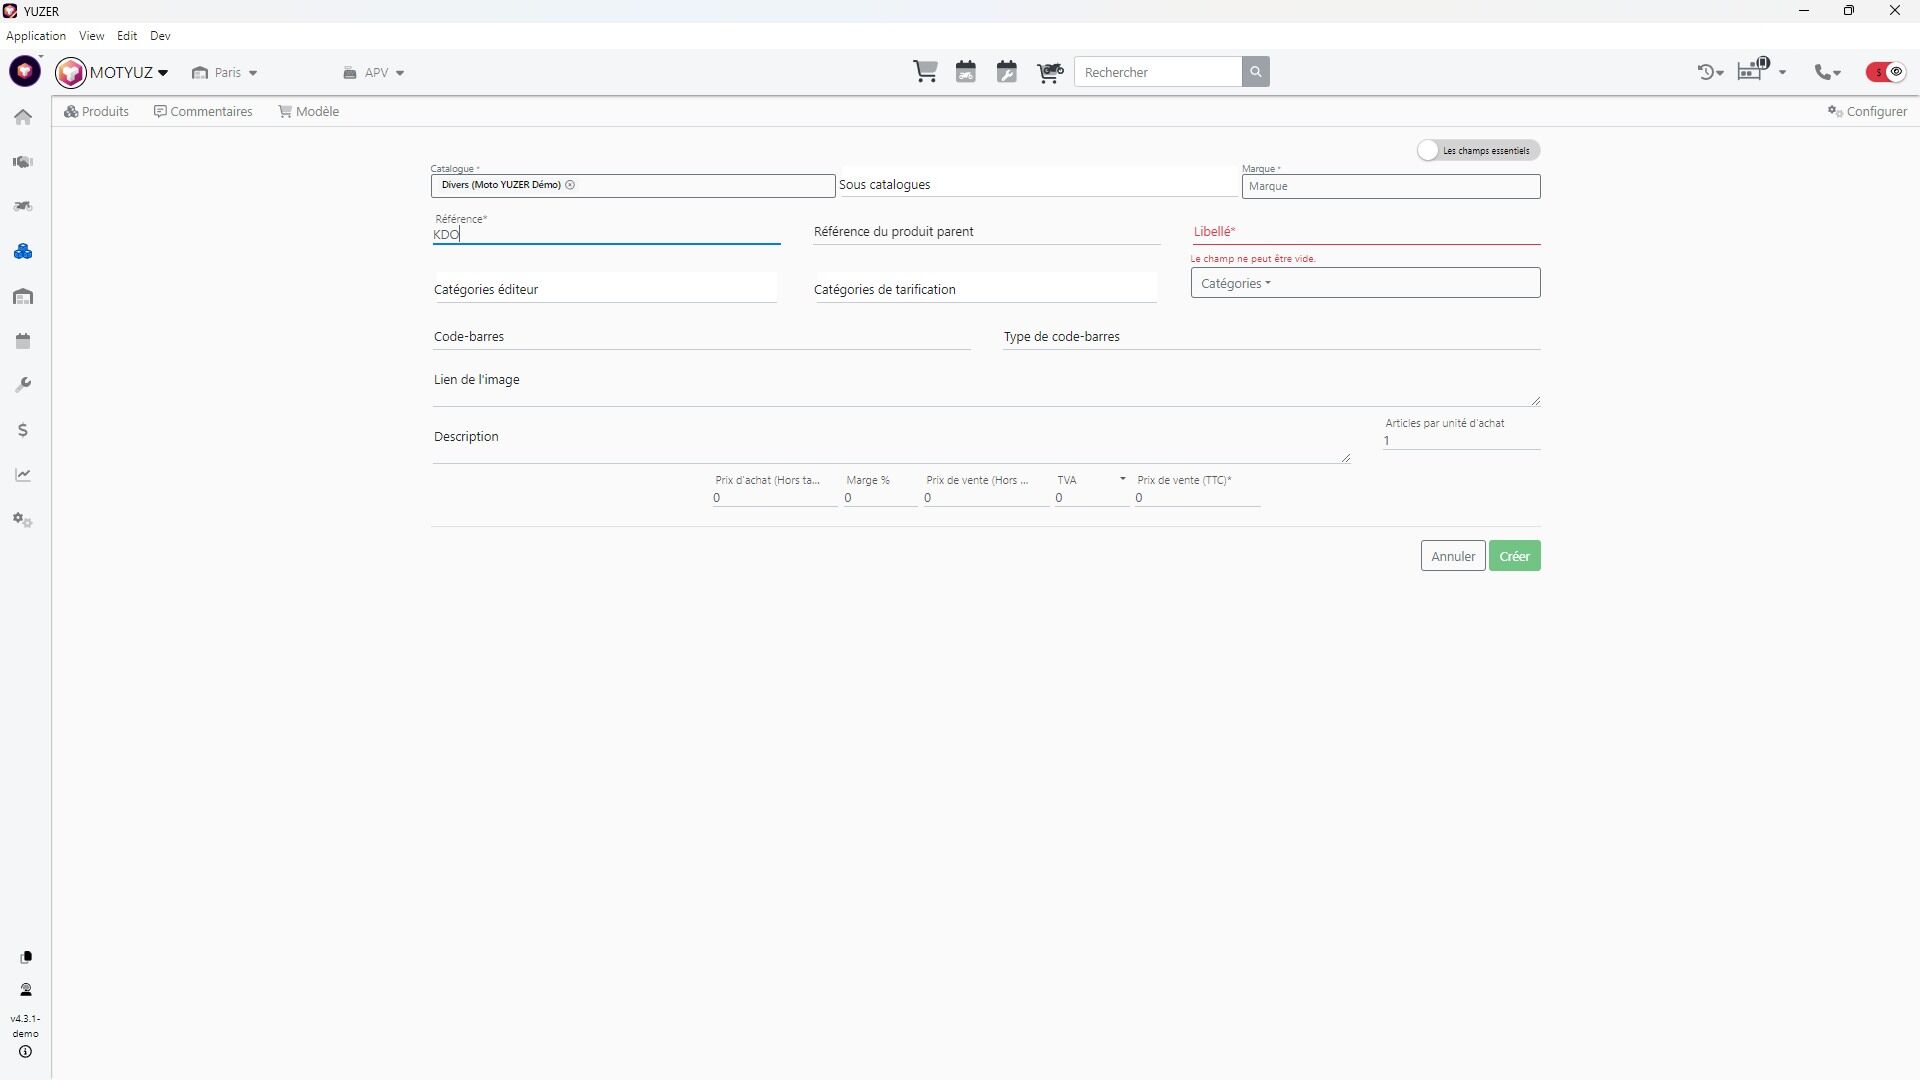Click the search magnifier button
The height and width of the screenshot is (1080, 1920).
(x=1256, y=72)
